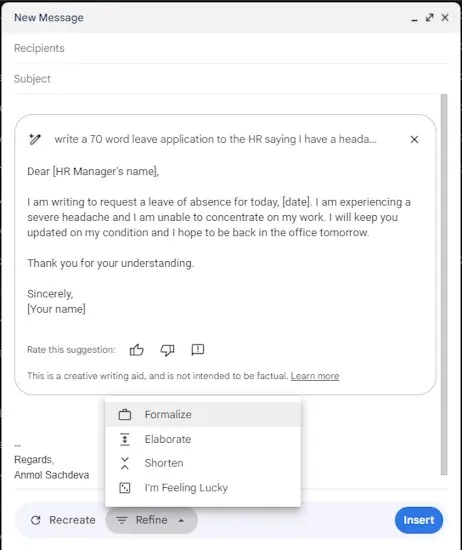
Task: Dismiss the AI suggestion with the X icon
Action: 414,140
